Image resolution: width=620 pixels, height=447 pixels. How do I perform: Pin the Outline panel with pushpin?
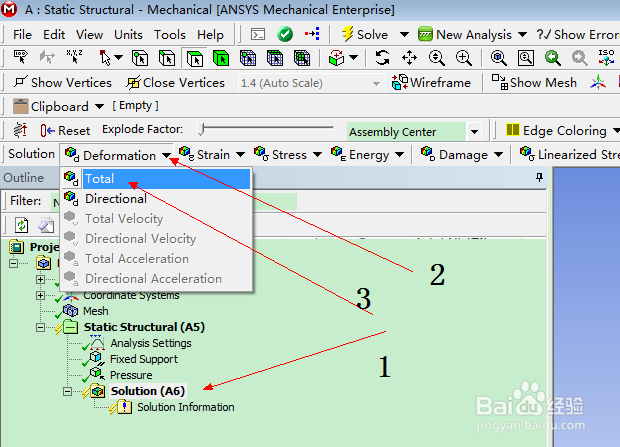[x=539, y=177]
